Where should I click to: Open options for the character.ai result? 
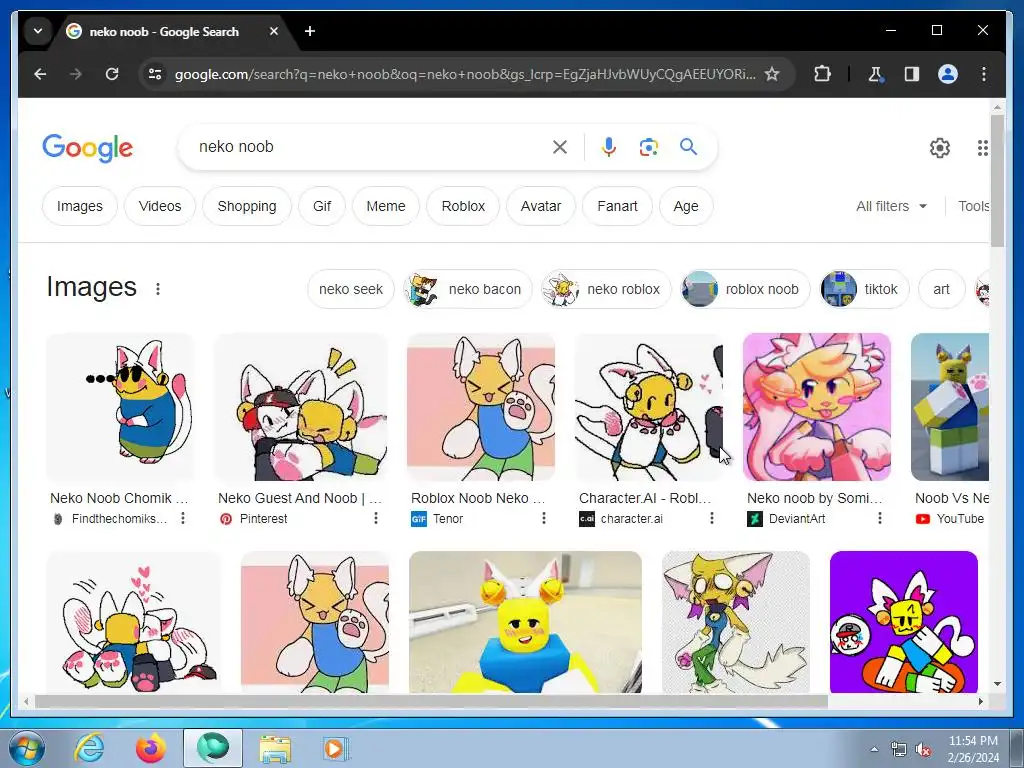point(712,518)
